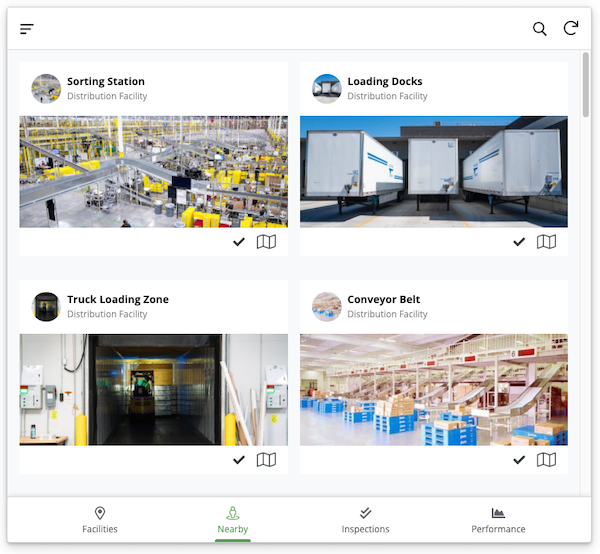Open the hamburger menu icon
Screen dimensions: 600x554
coord(27,29)
